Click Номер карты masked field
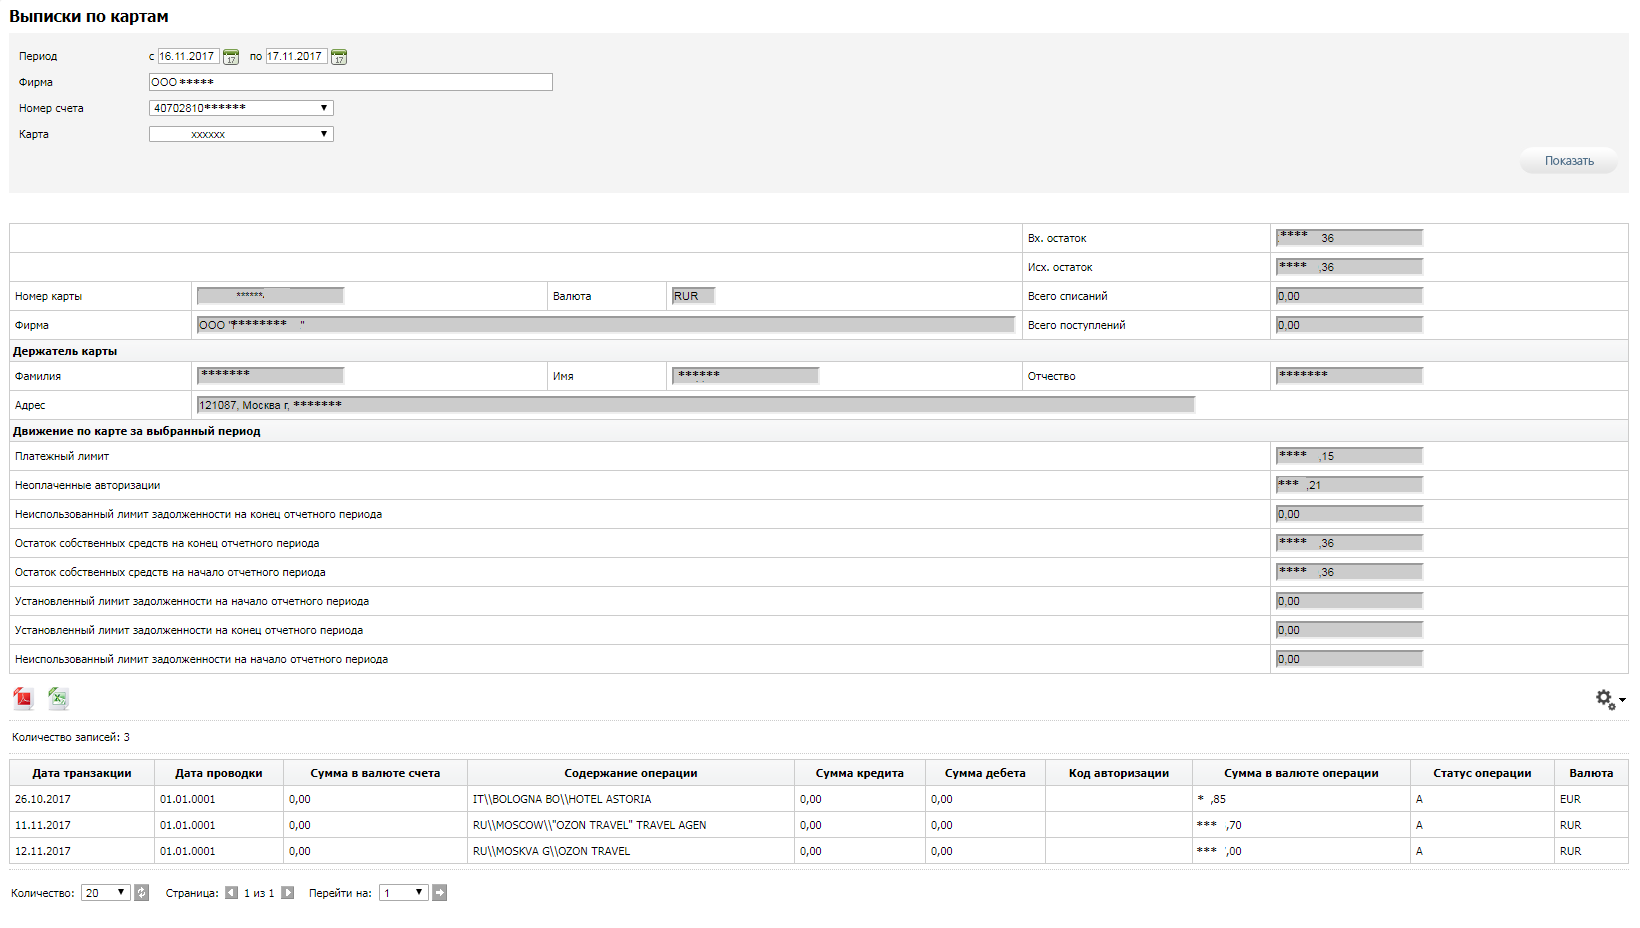1640x928 pixels. click(270, 296)
